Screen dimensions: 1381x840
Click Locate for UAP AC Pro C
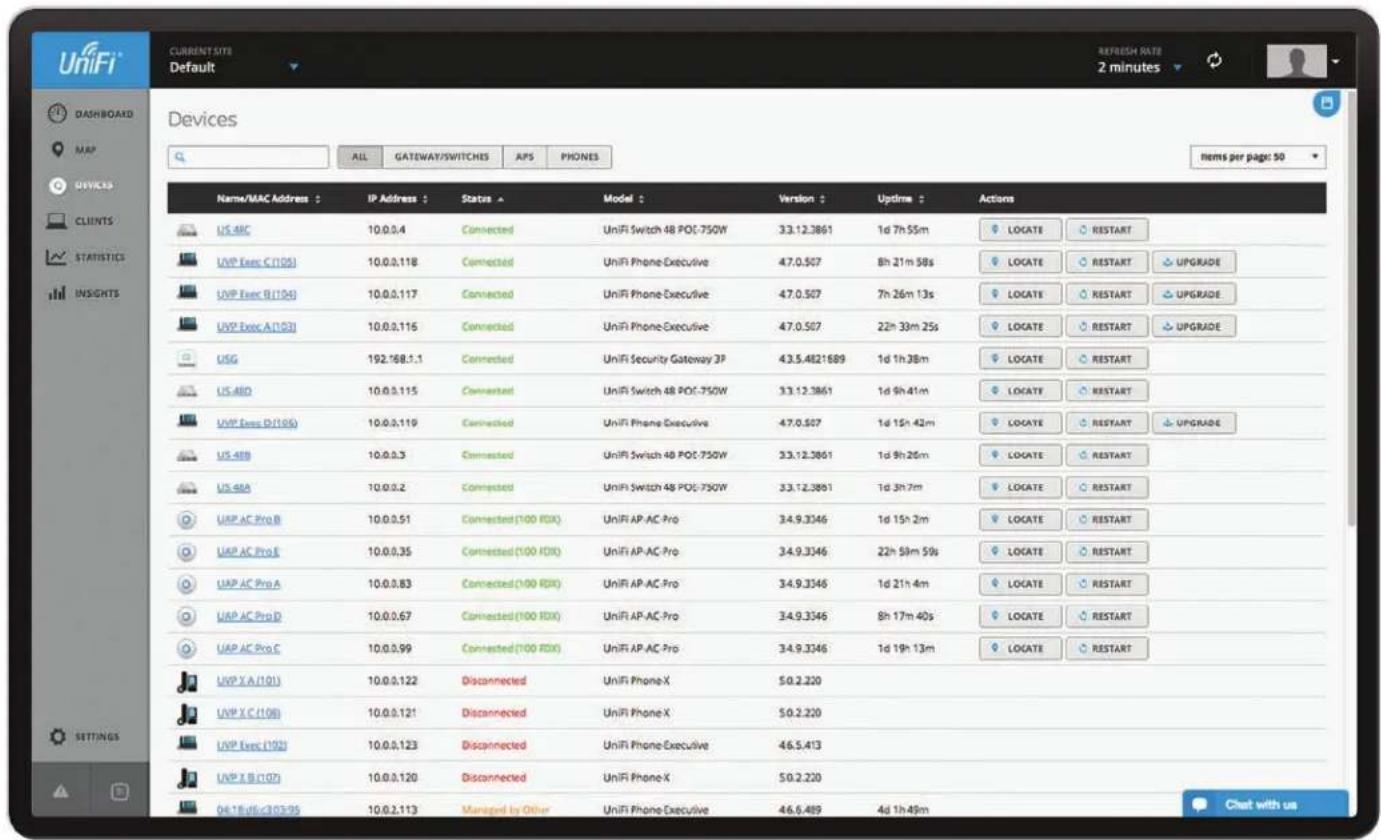click(x=1019, y=648)
